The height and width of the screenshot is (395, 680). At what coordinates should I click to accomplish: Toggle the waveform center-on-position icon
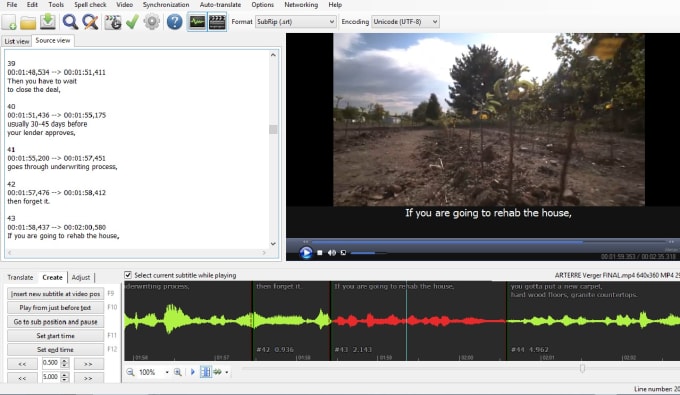[206, 372]
